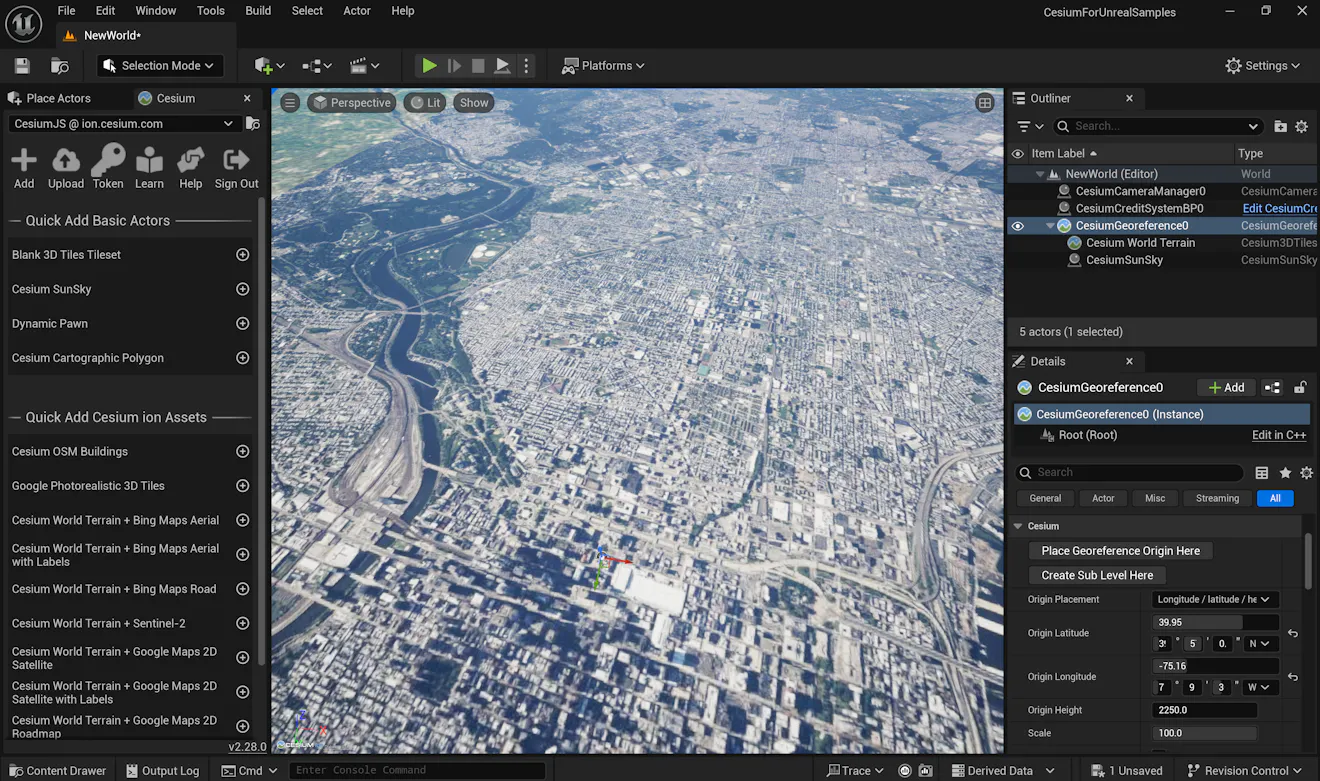Screen dimensions: 1320x781
Task: Switch to Place Actors tab
Action: click(x=58, y=99)
